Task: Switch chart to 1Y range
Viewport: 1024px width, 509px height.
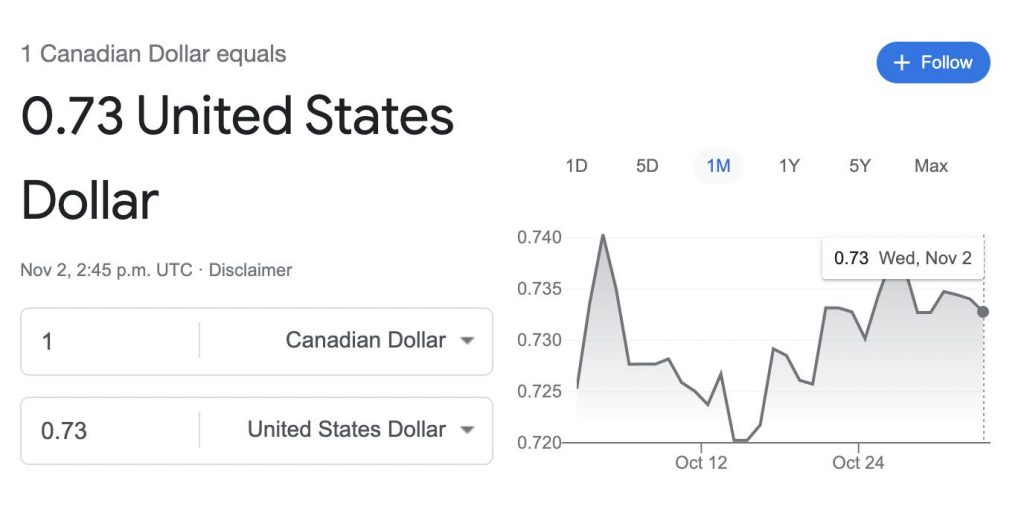Action: pyautogui.click(x=789, y=166)
